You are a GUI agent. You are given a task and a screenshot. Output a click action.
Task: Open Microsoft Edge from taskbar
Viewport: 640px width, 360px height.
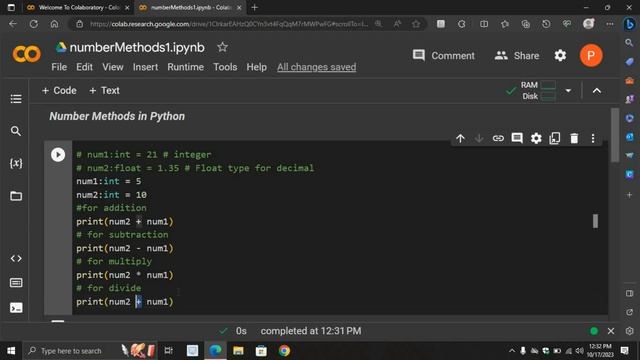click(x=215, y=351)
